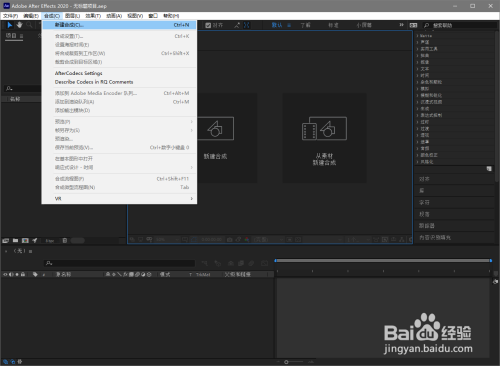Click the 源名称 column header

(x=63, y=274)
